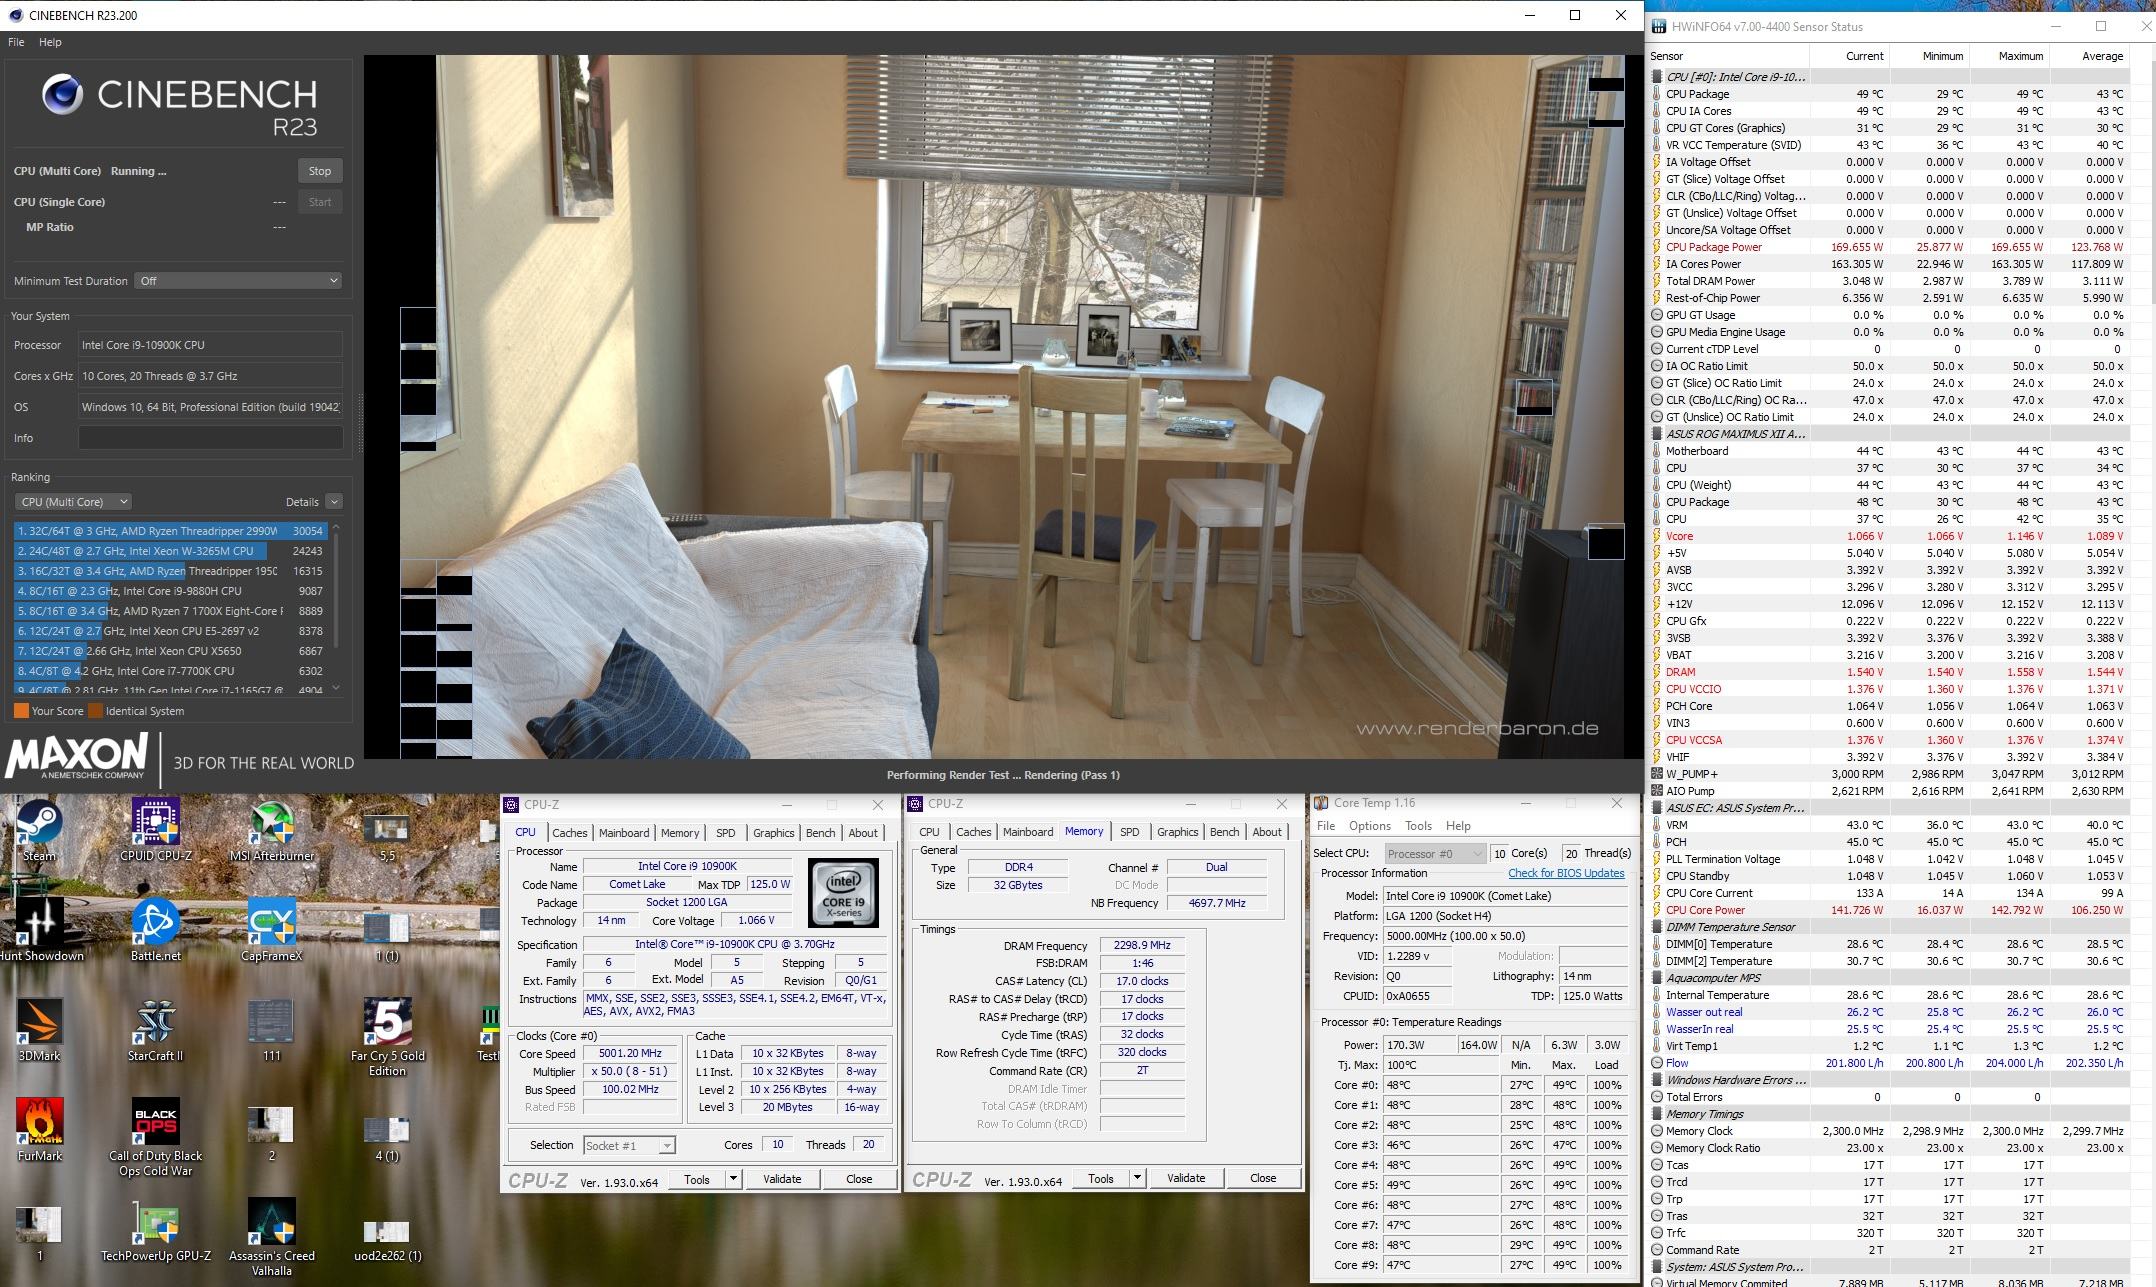
Task: Collapse the ASUS ROG MAXIMUS XII sensor group
Action: coord(1658,434)
